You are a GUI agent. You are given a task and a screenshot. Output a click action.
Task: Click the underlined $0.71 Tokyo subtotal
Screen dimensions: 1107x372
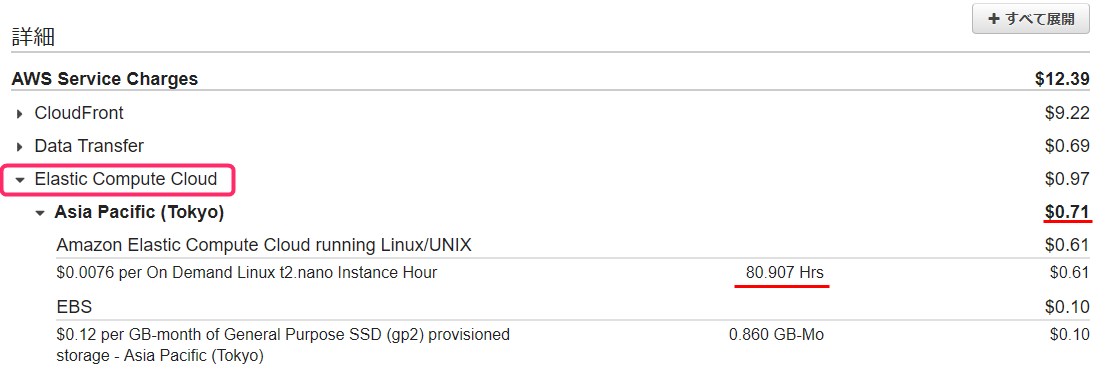pos(1067,212)
